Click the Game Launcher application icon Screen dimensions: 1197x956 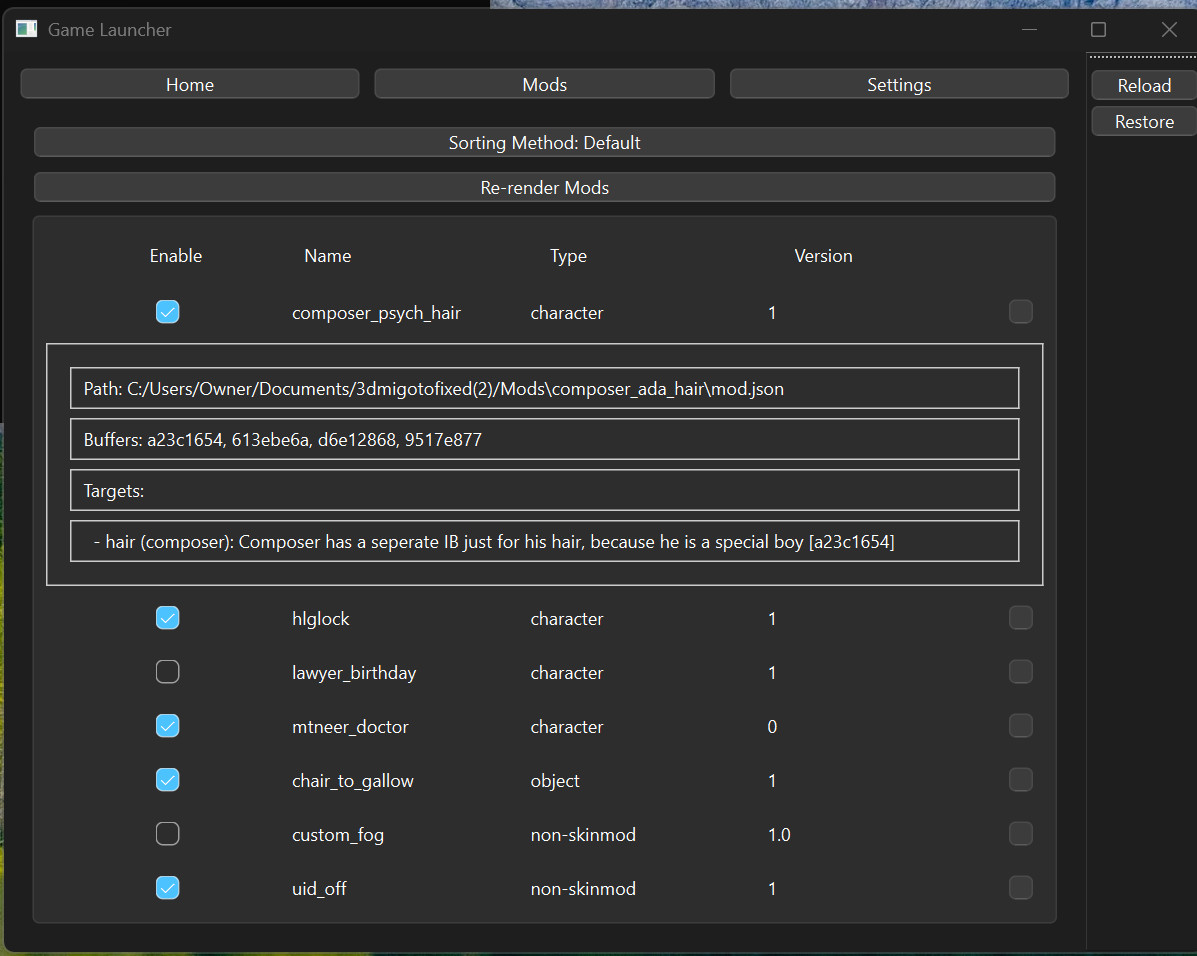pos(26,29)
